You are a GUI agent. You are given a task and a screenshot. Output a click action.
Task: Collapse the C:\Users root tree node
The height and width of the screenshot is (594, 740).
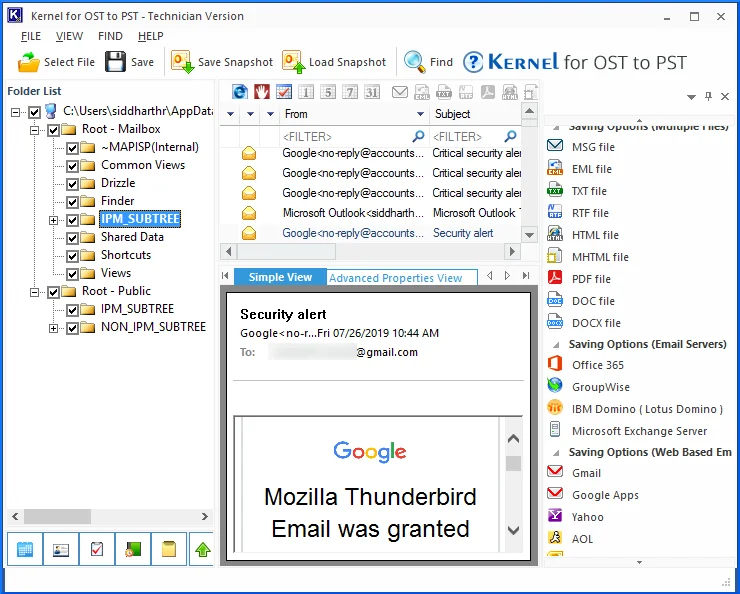(x=16, y=112)
